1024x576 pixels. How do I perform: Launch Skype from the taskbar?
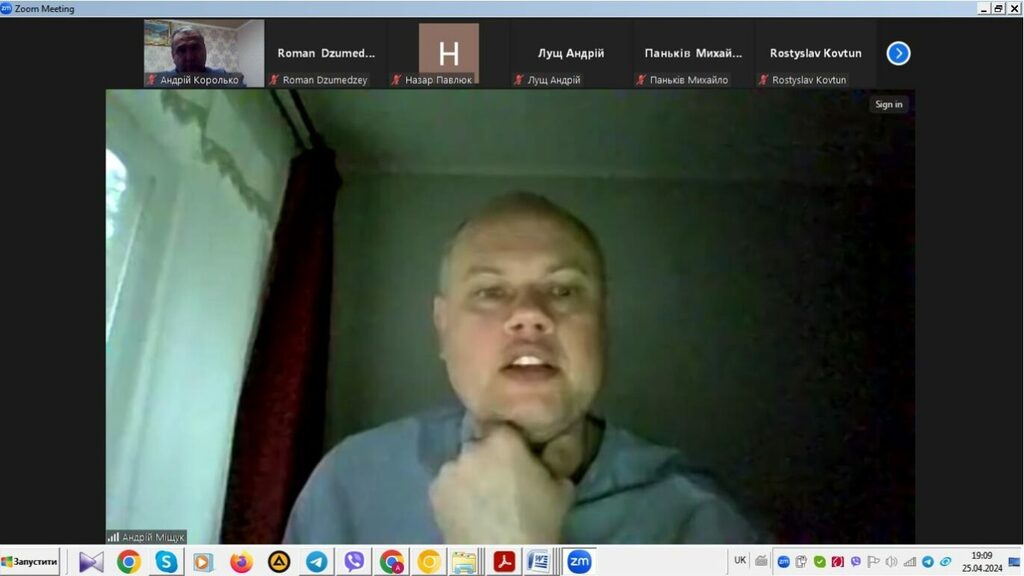(x=166, y=562)
